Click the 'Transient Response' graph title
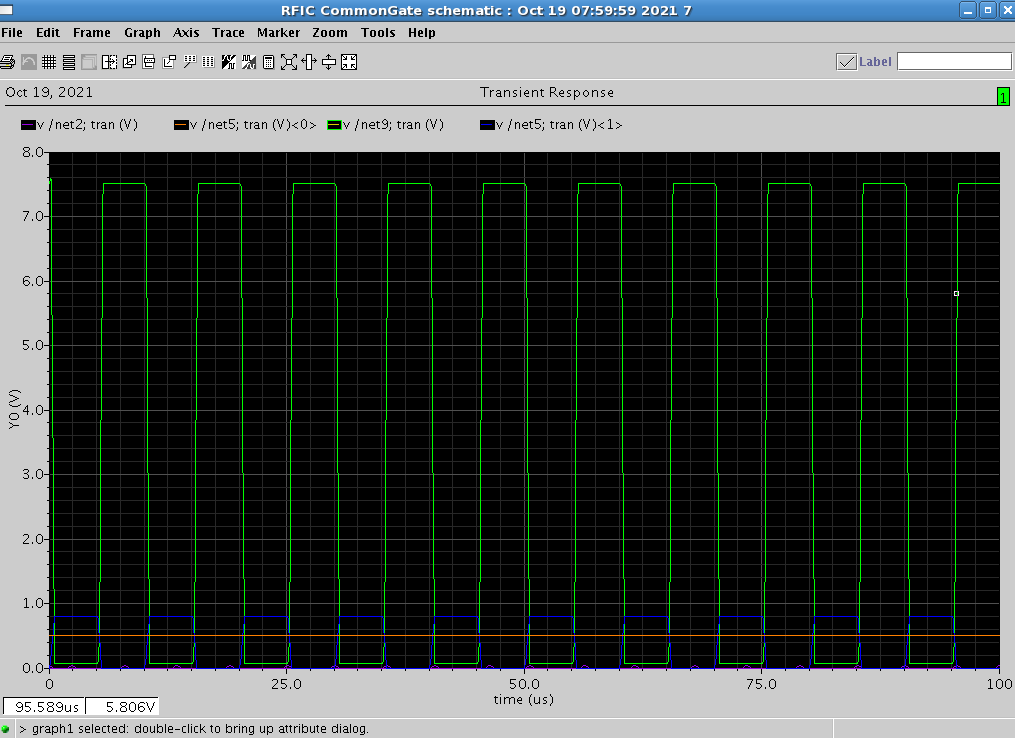The height and width of the screenshot is (738, 1015). click(x=547, y=93)
